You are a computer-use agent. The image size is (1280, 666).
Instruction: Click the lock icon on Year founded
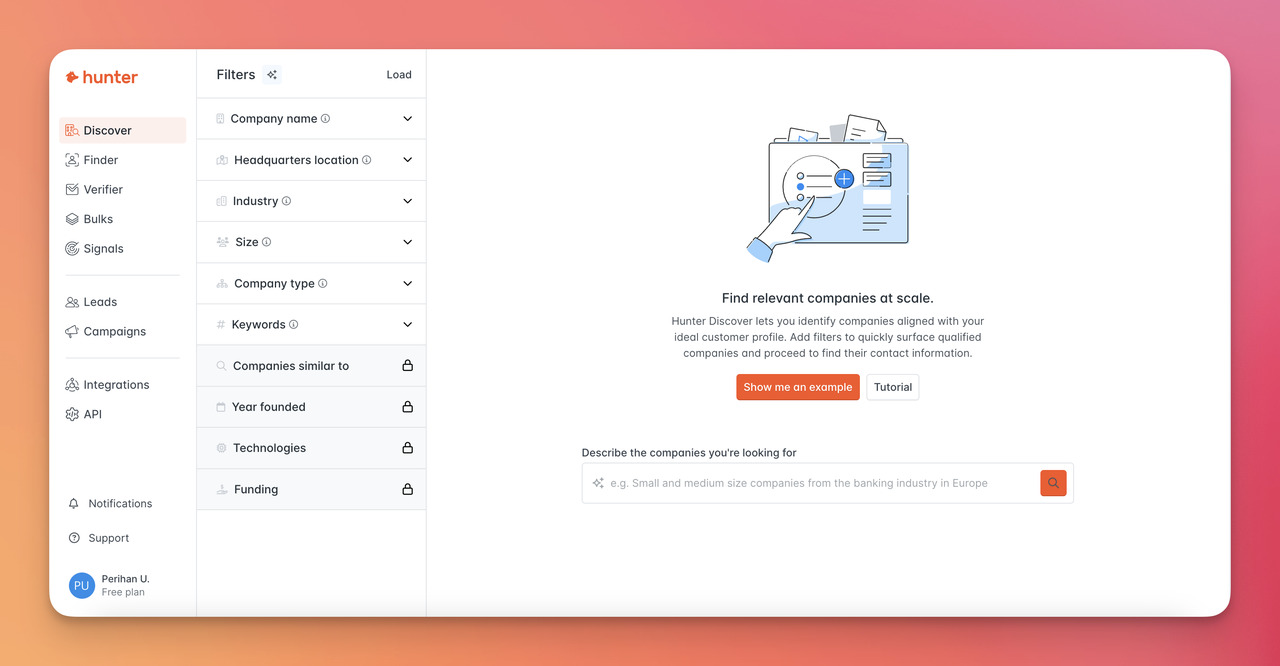coord(407,407)
